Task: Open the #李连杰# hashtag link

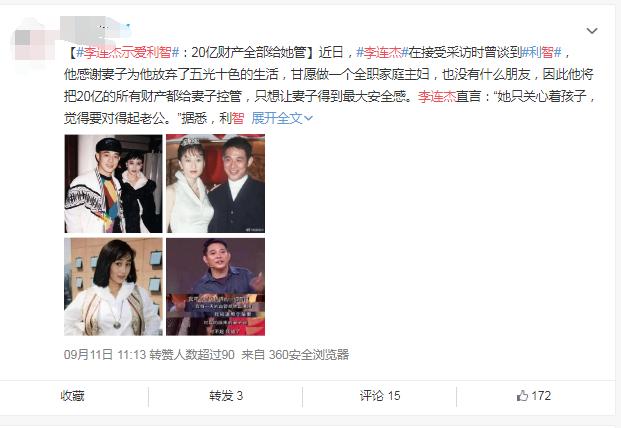Action: click(x=382, y=52)
